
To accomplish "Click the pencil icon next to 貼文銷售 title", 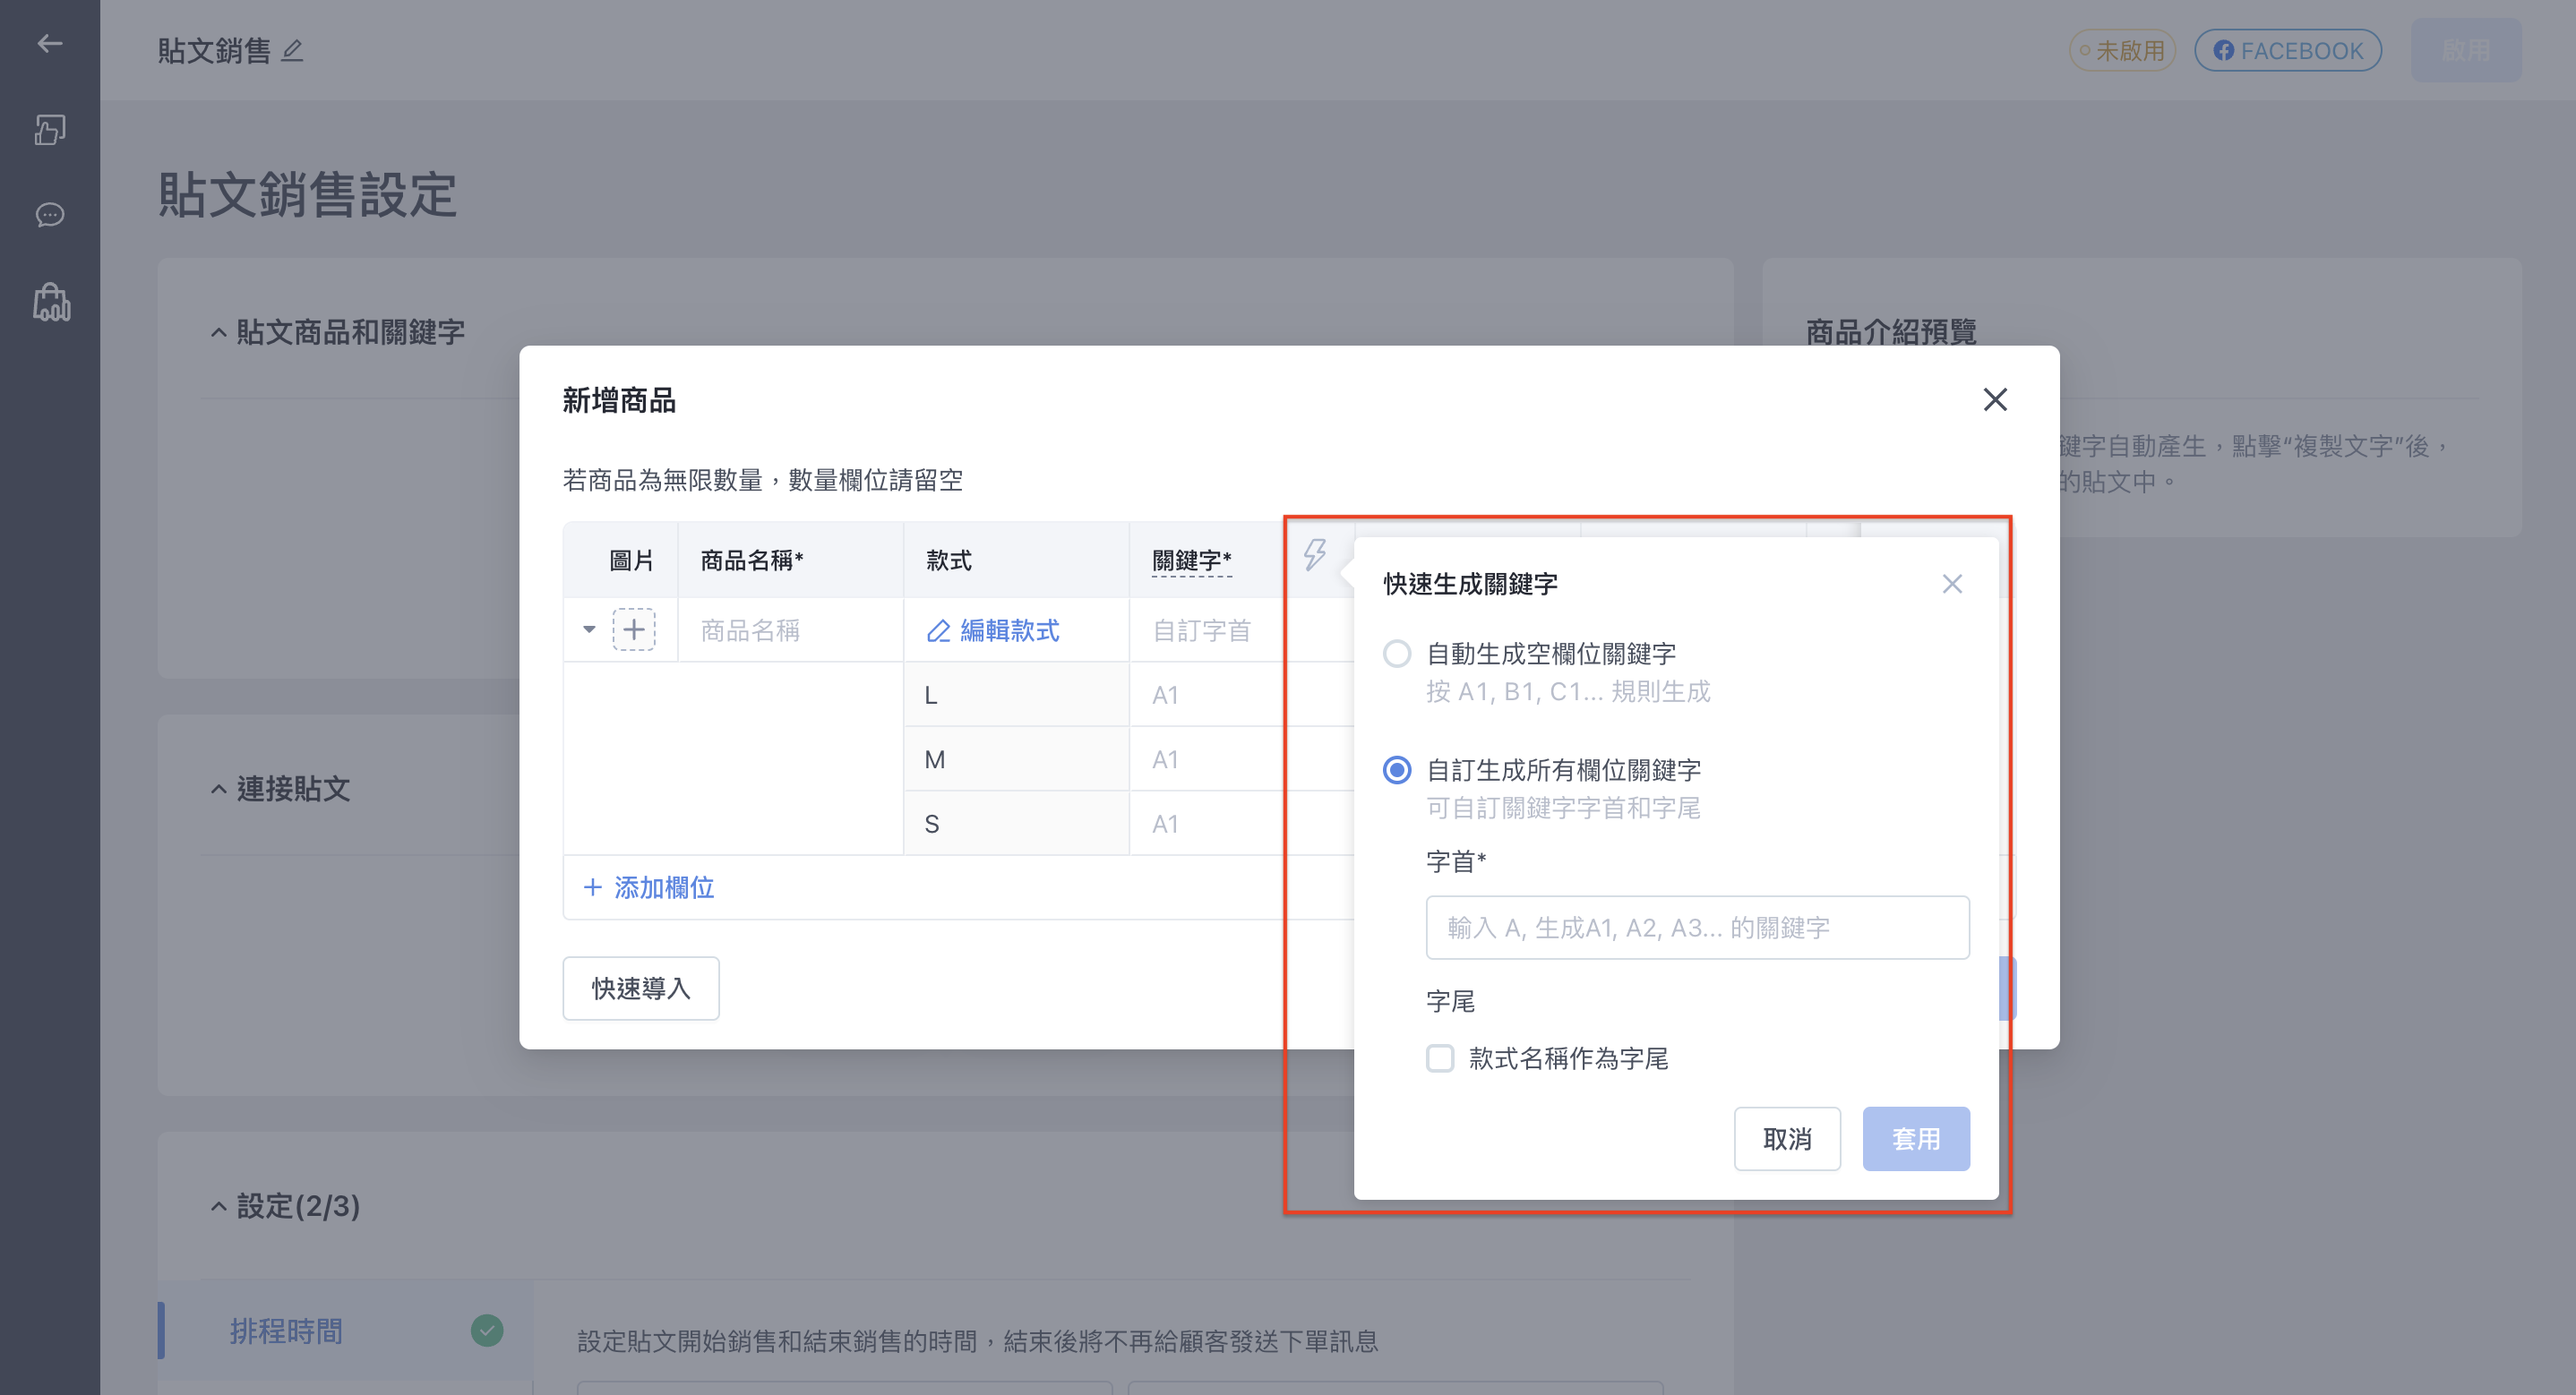I will coord(292,50).
